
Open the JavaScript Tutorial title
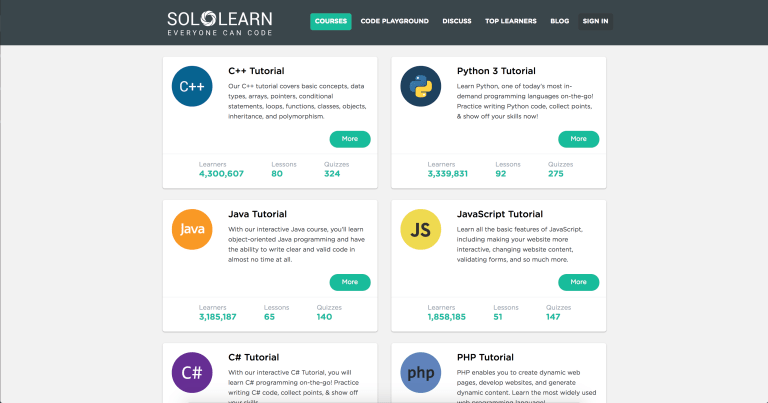pos(500,214)
